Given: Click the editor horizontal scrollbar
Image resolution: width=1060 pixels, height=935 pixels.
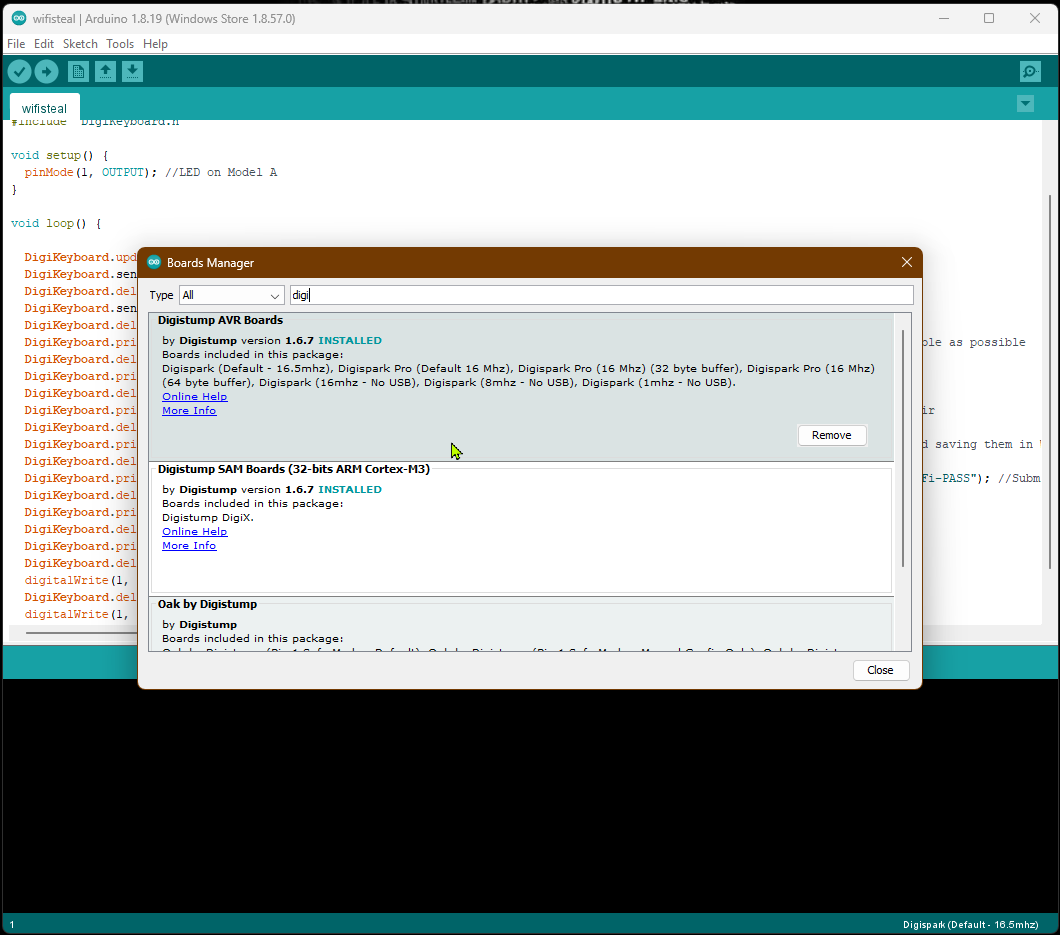Looking at the screenshot, I should click(x=81, y=633).
